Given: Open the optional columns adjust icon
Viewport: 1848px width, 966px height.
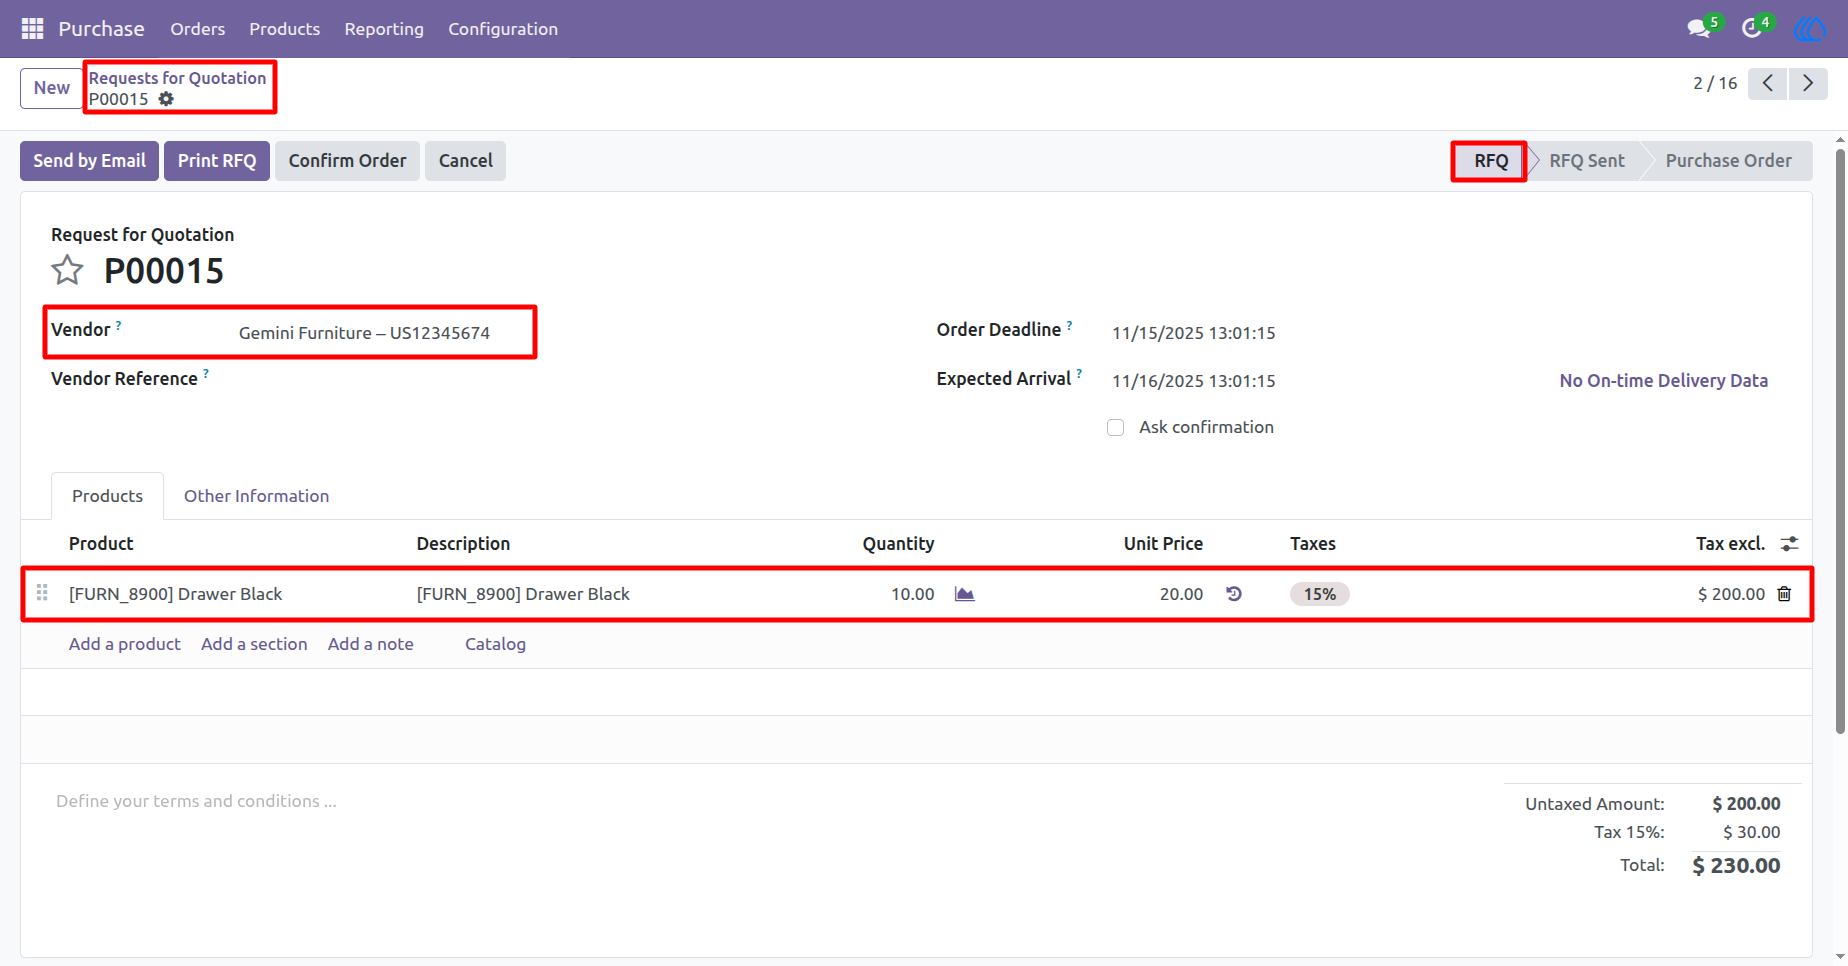Looking at the screenshot, I should click(x=1789, y=544).
